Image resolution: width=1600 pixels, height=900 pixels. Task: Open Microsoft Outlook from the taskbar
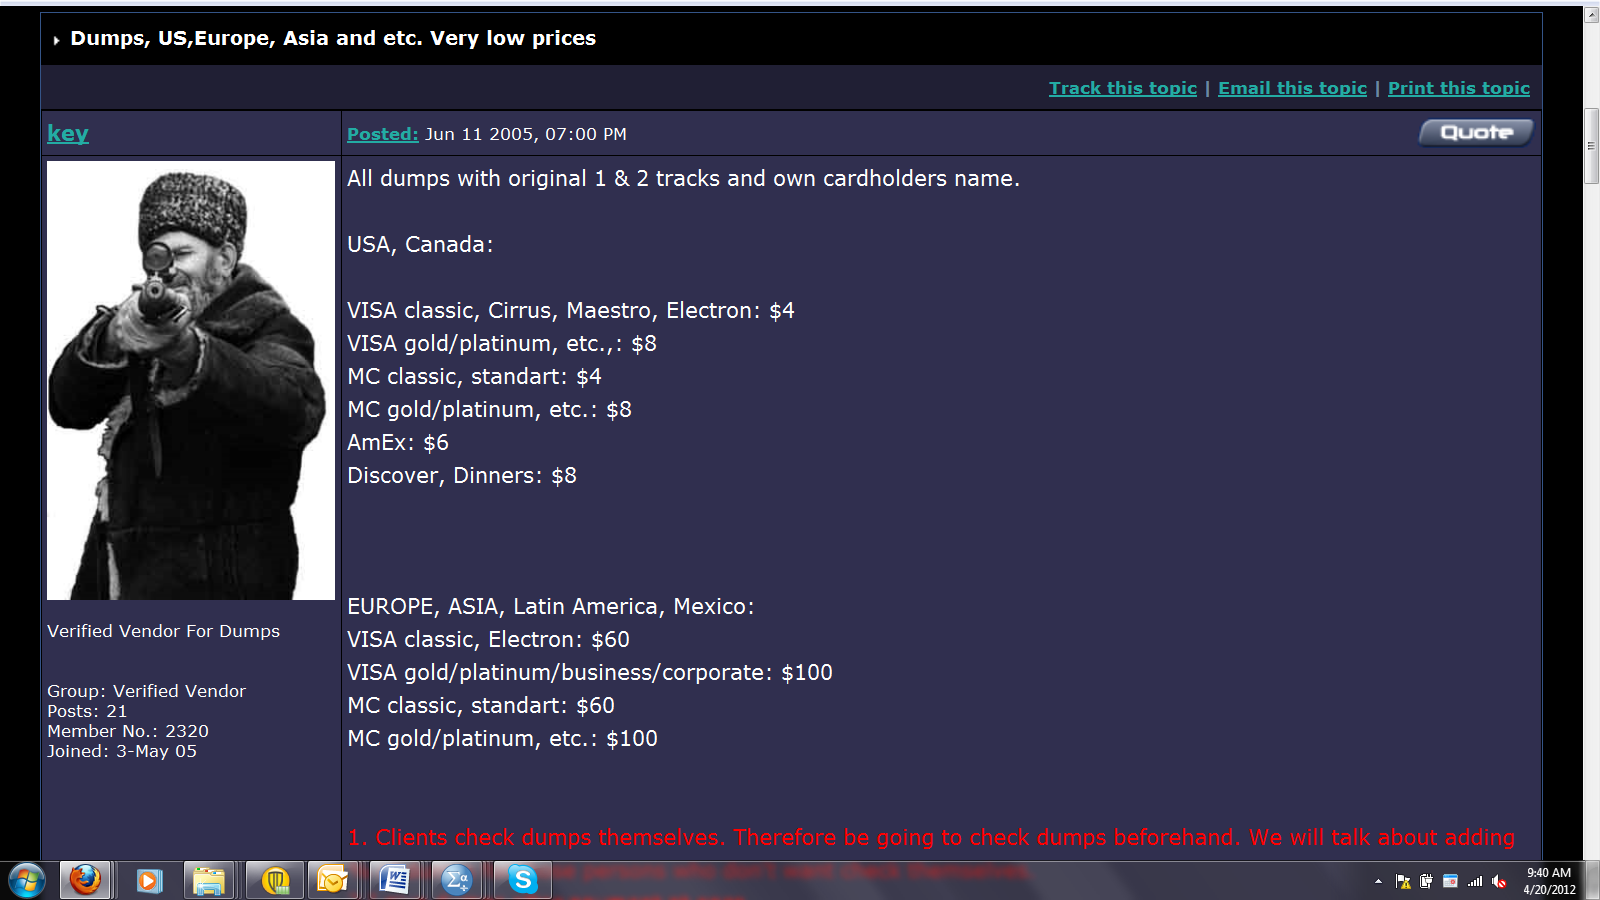[332, 880]
